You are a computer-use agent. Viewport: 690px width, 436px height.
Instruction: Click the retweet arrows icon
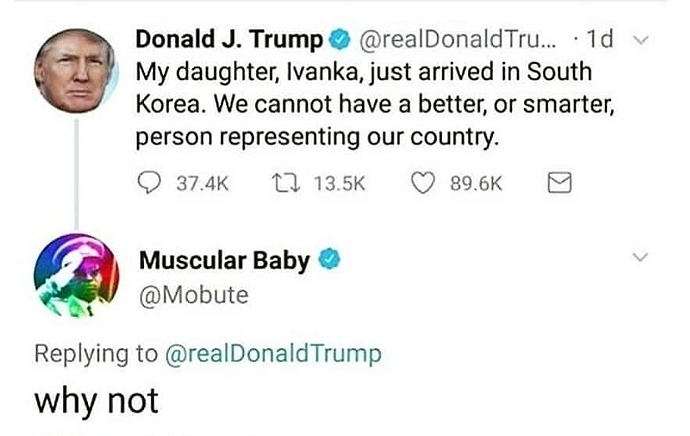click(x=286, y=183)
